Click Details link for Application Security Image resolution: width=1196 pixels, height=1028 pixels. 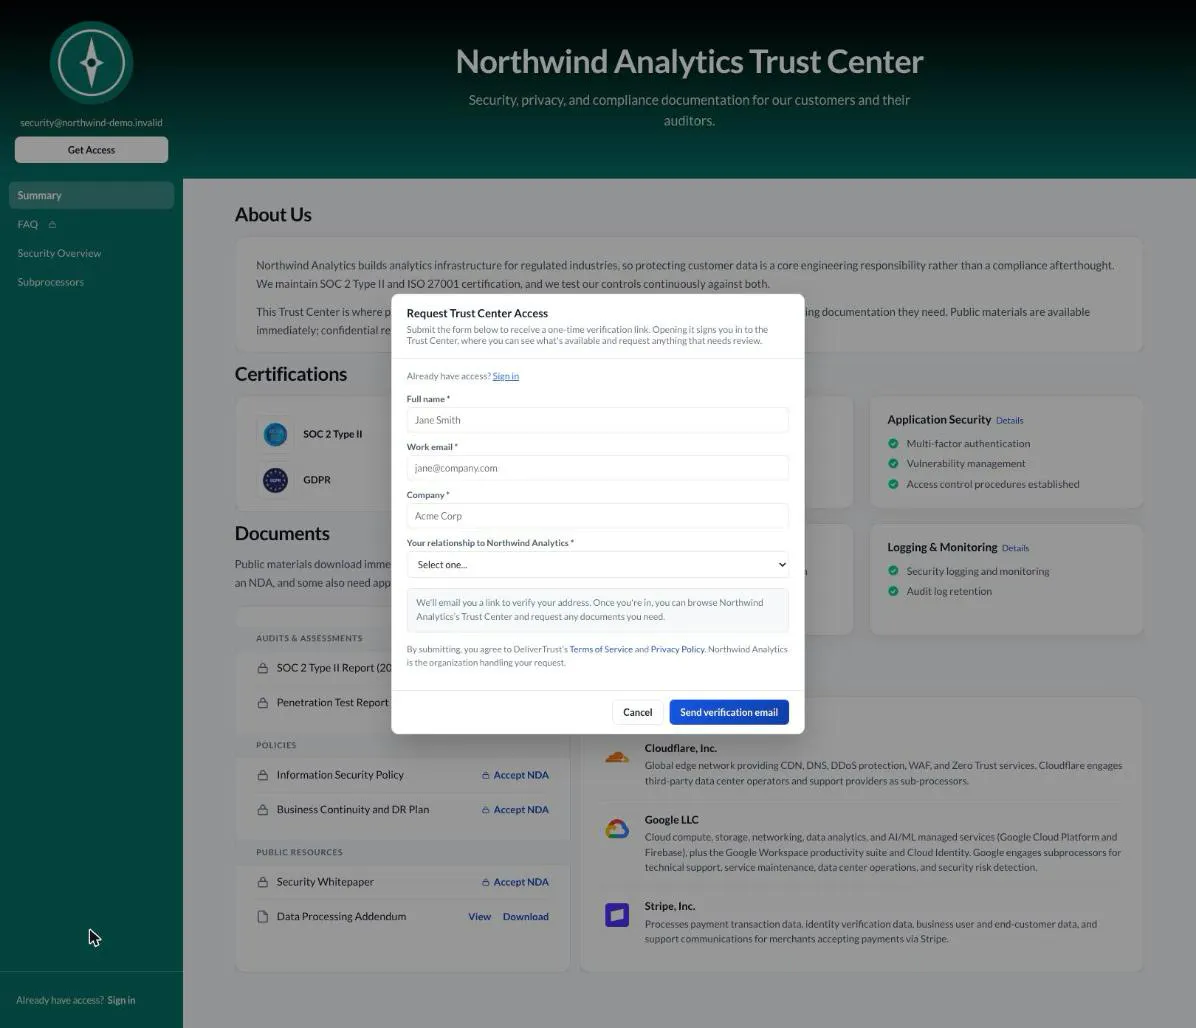(x=1010, y=420)
